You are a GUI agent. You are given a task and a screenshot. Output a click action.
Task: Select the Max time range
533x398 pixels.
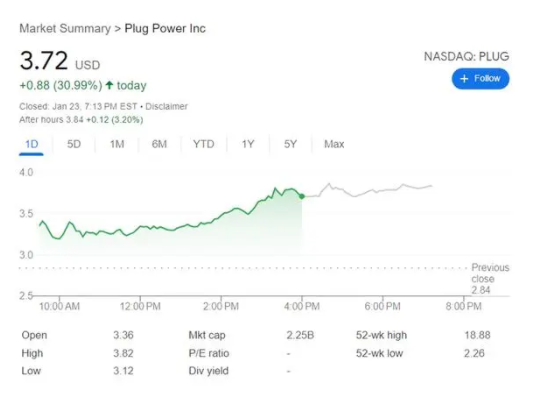pyautogui.click(x=334, y=144)
